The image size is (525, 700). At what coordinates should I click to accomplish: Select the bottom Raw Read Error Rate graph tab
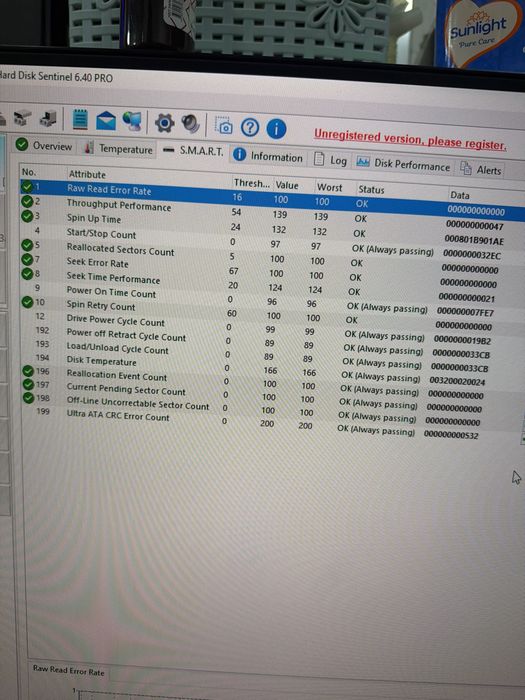point(68,671)
